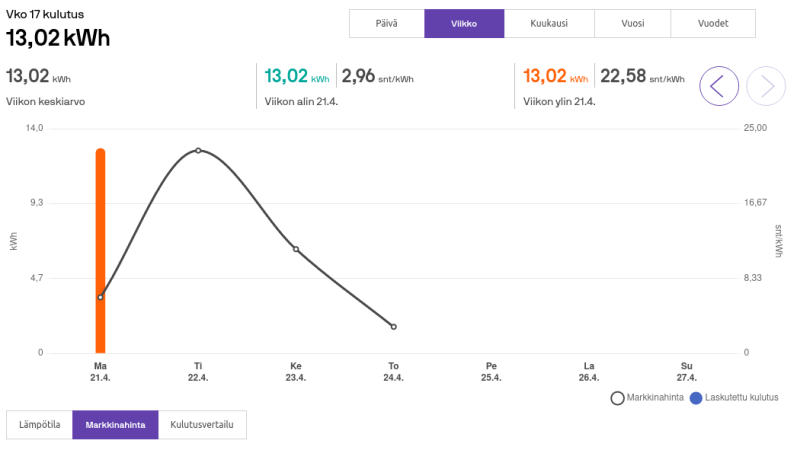Screen dimensions: 797x450
Task: Click the orange Monday consumption bar
Action: point(100,251)
